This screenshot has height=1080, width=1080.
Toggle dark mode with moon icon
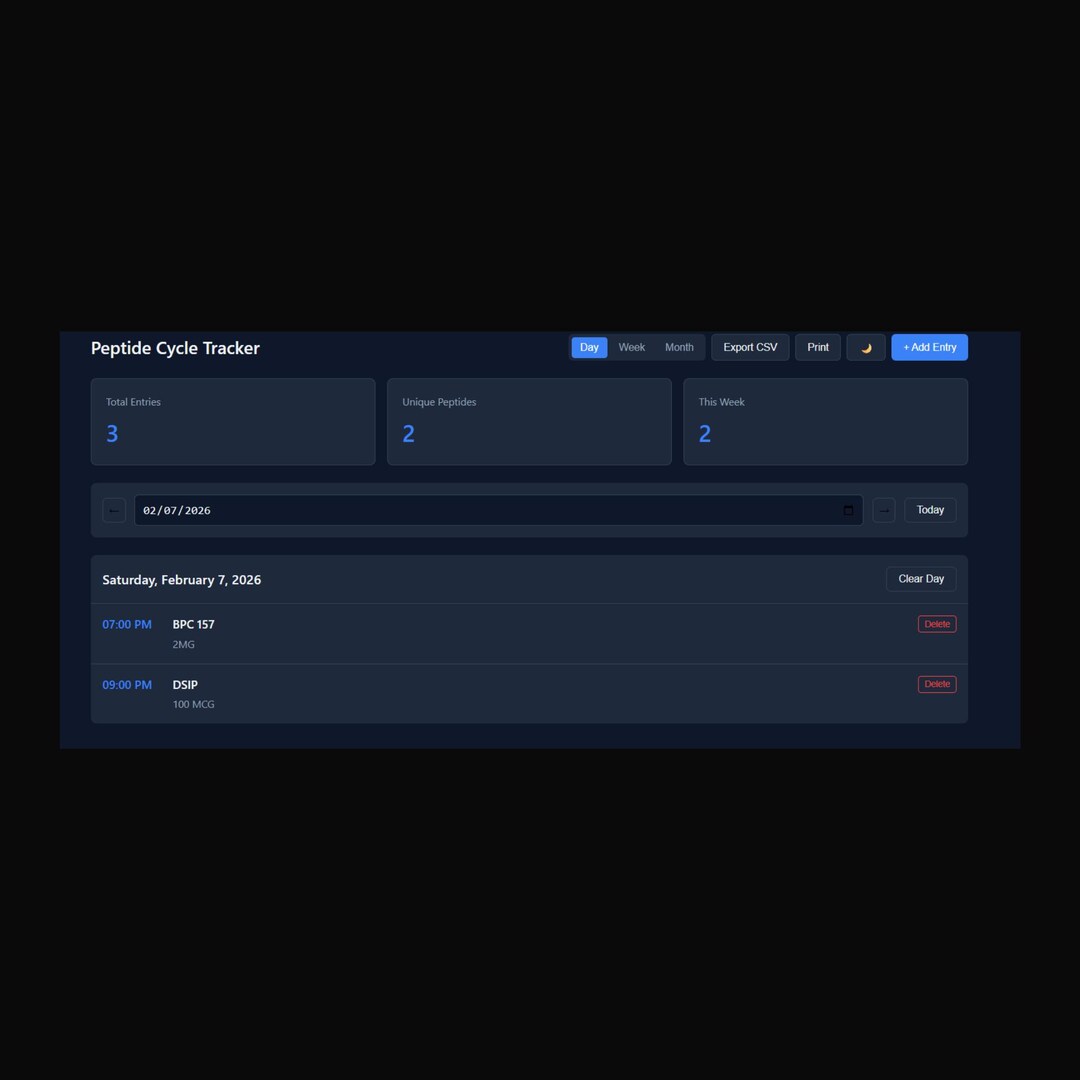coord(866,347)
